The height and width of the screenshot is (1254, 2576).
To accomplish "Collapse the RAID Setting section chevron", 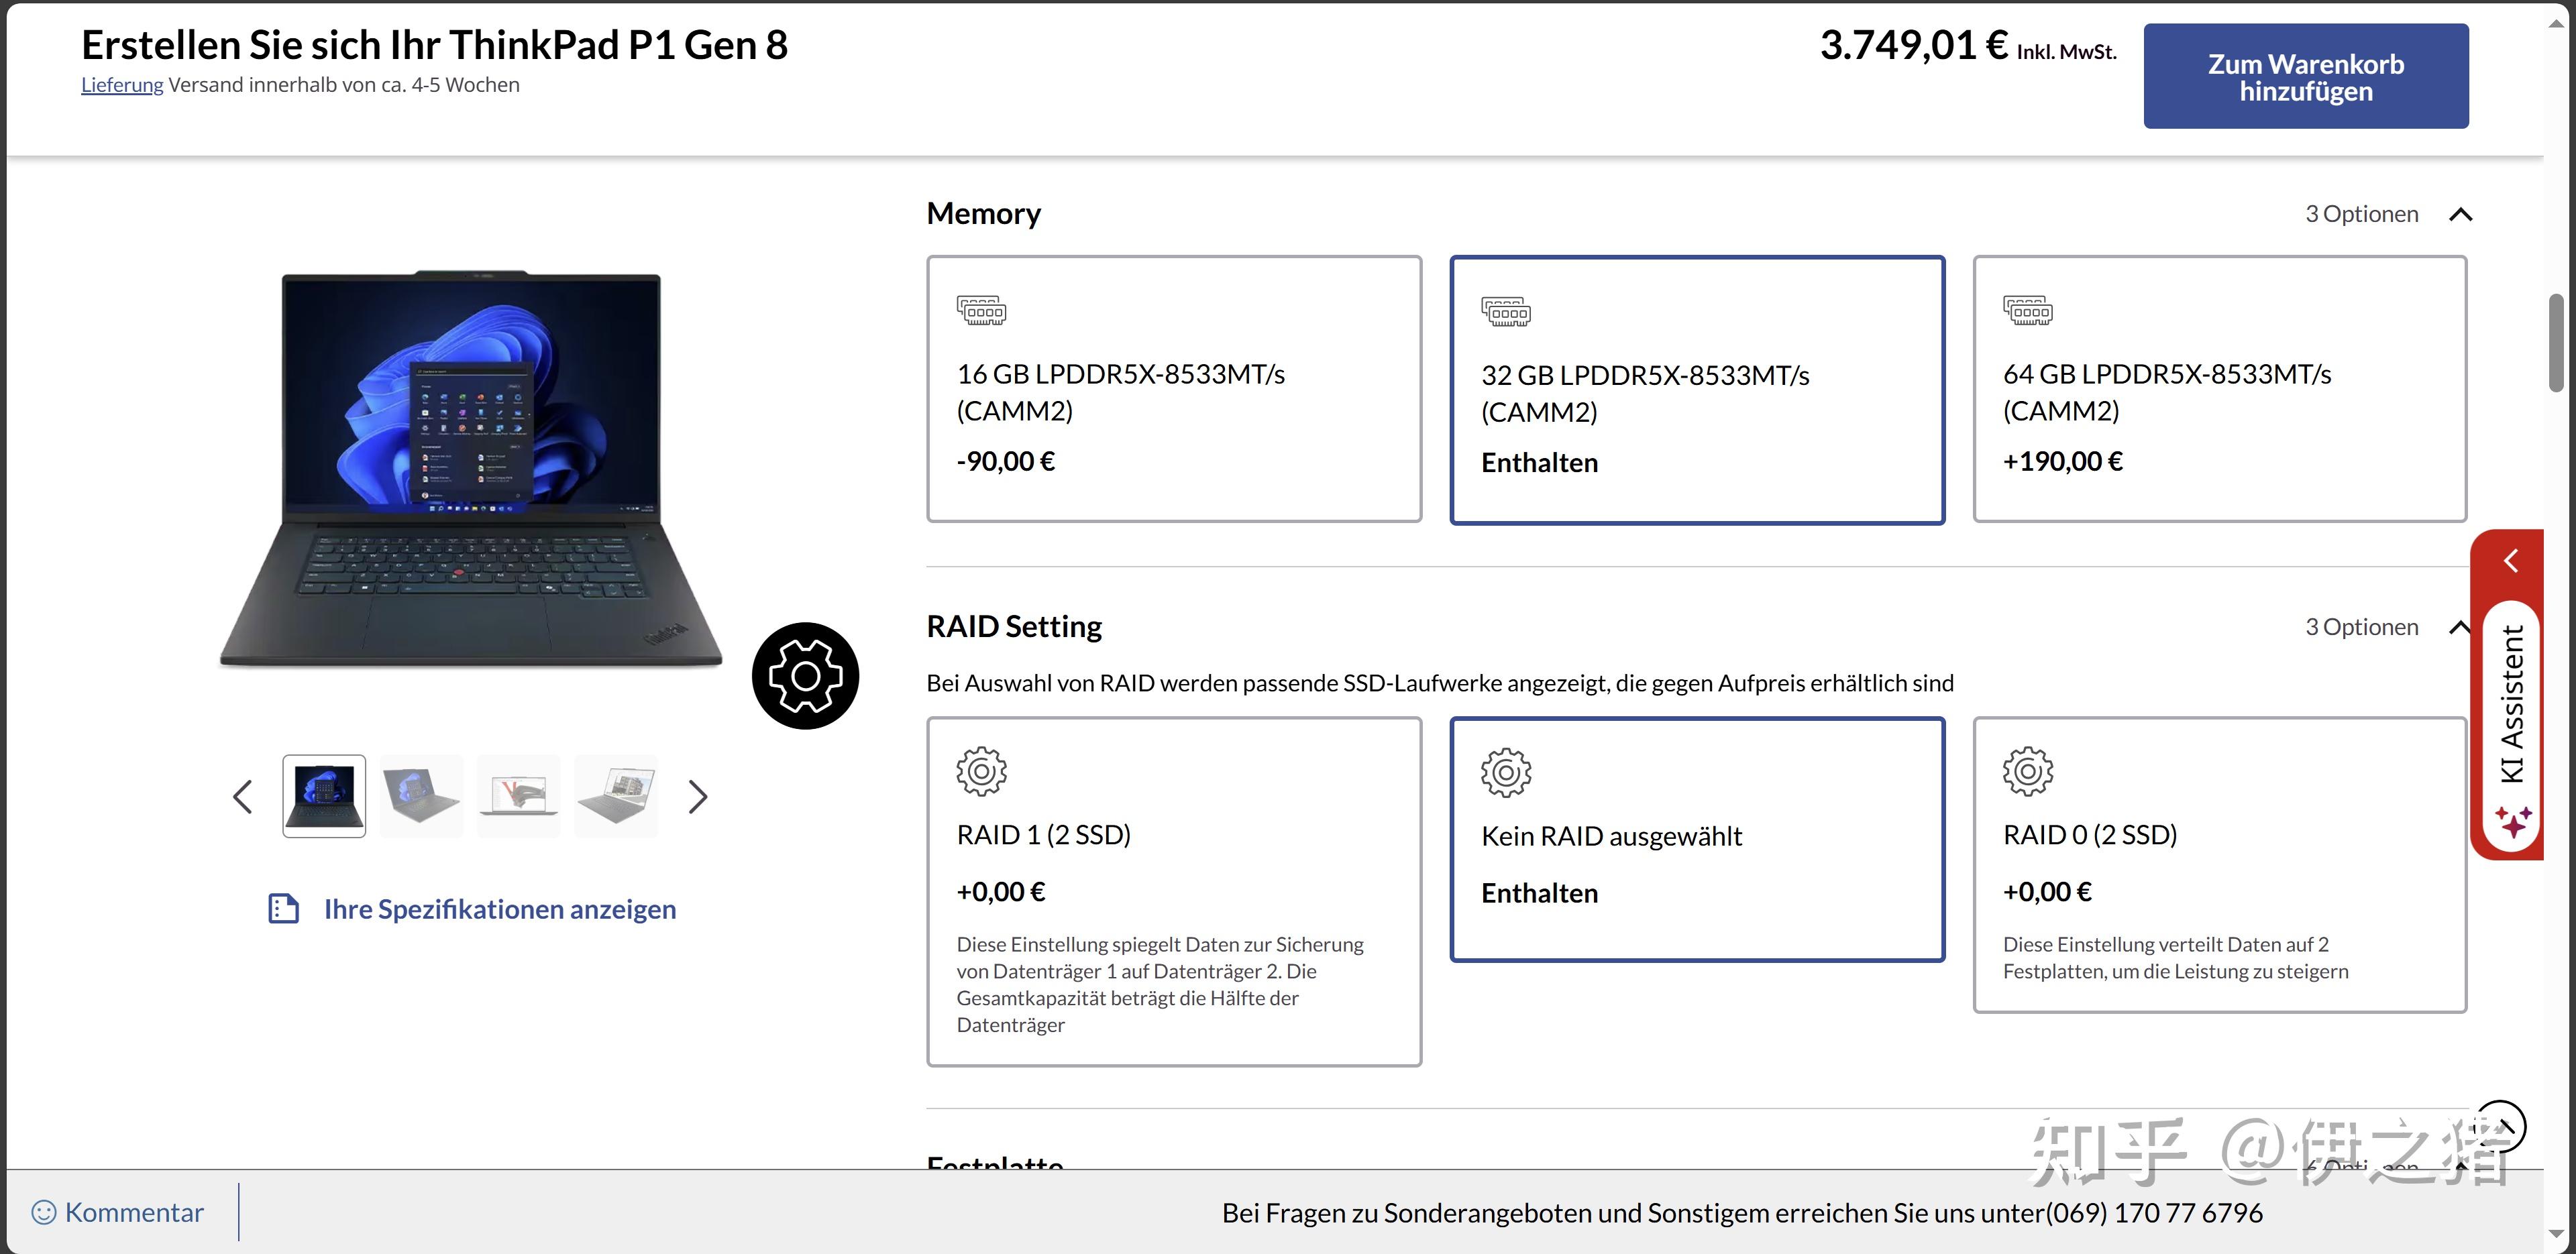I will click(x=2458, y=628).
